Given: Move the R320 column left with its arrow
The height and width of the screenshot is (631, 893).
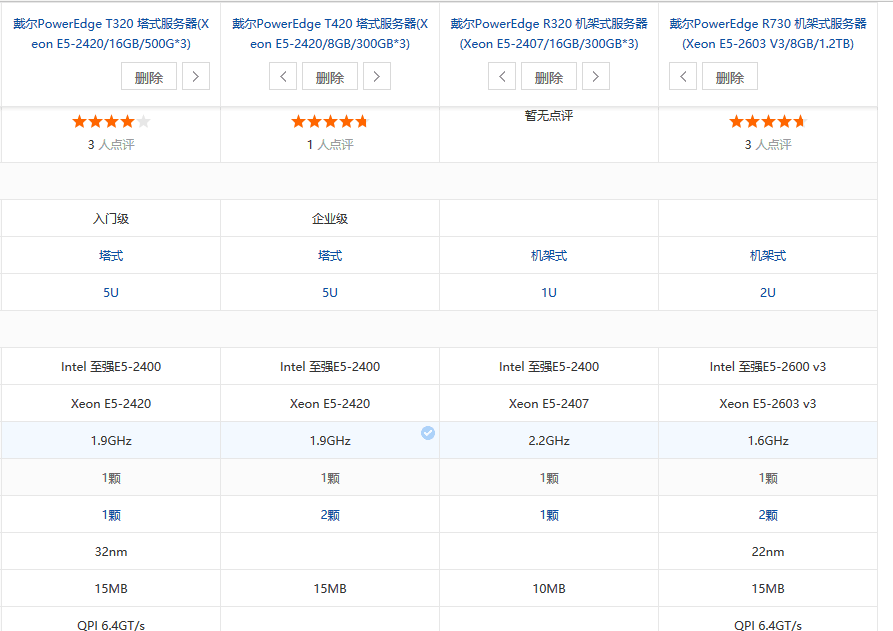Looking at the screenshot, I should (x=502, y=76).
